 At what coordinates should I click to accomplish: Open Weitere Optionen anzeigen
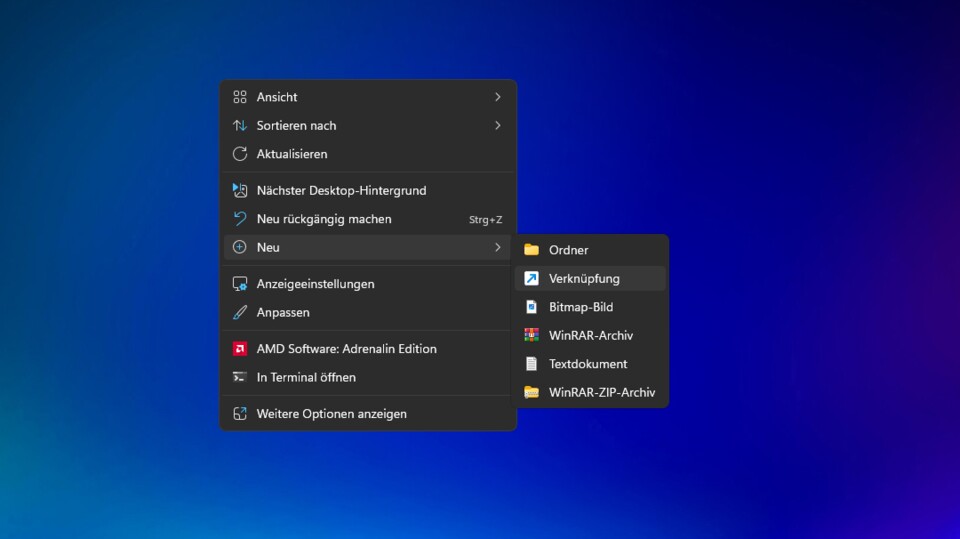(331, 414)
